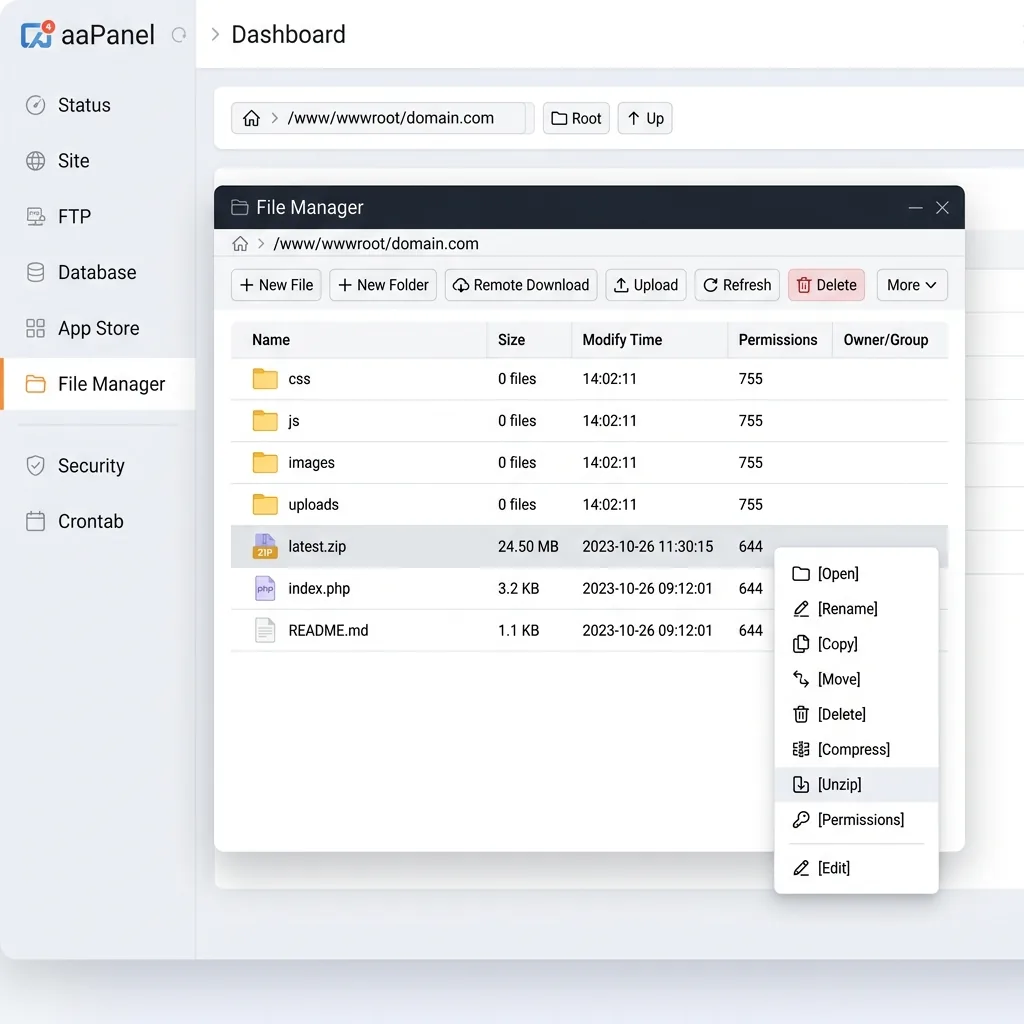The image size is (1024, 1024).
Task: Click the 1.1 KB size cell
Action: tap(519, 630)
